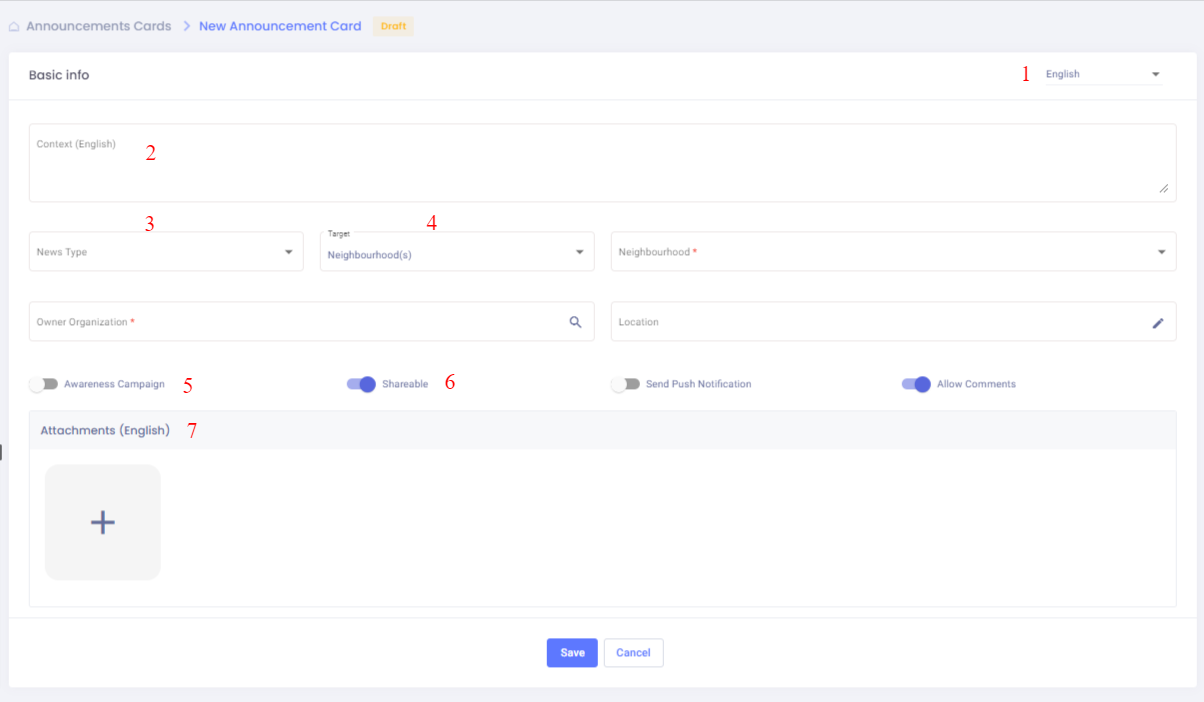Screen dimensions: 1204x702
Task: Disable the Shareable toggle
Action: click(x=361, y=384)
